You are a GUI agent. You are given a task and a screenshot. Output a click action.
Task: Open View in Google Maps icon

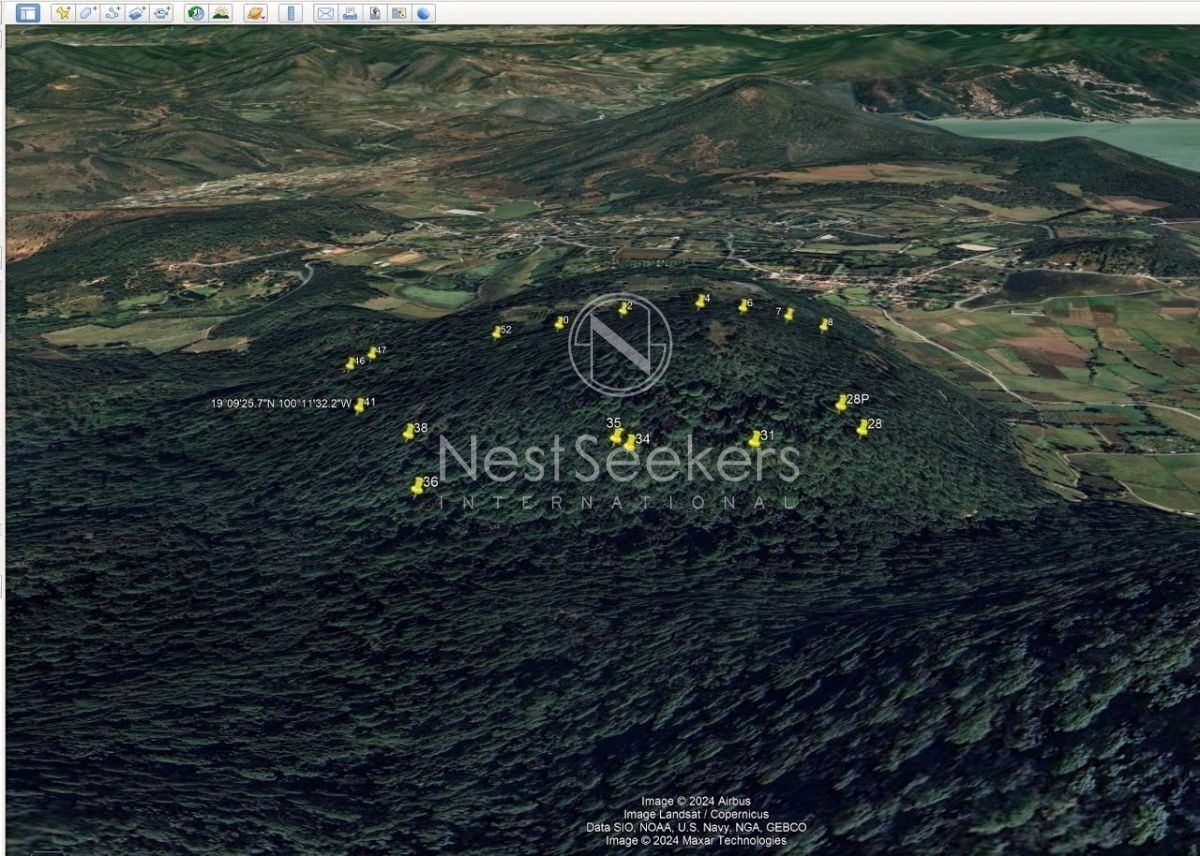pos(399,13)
